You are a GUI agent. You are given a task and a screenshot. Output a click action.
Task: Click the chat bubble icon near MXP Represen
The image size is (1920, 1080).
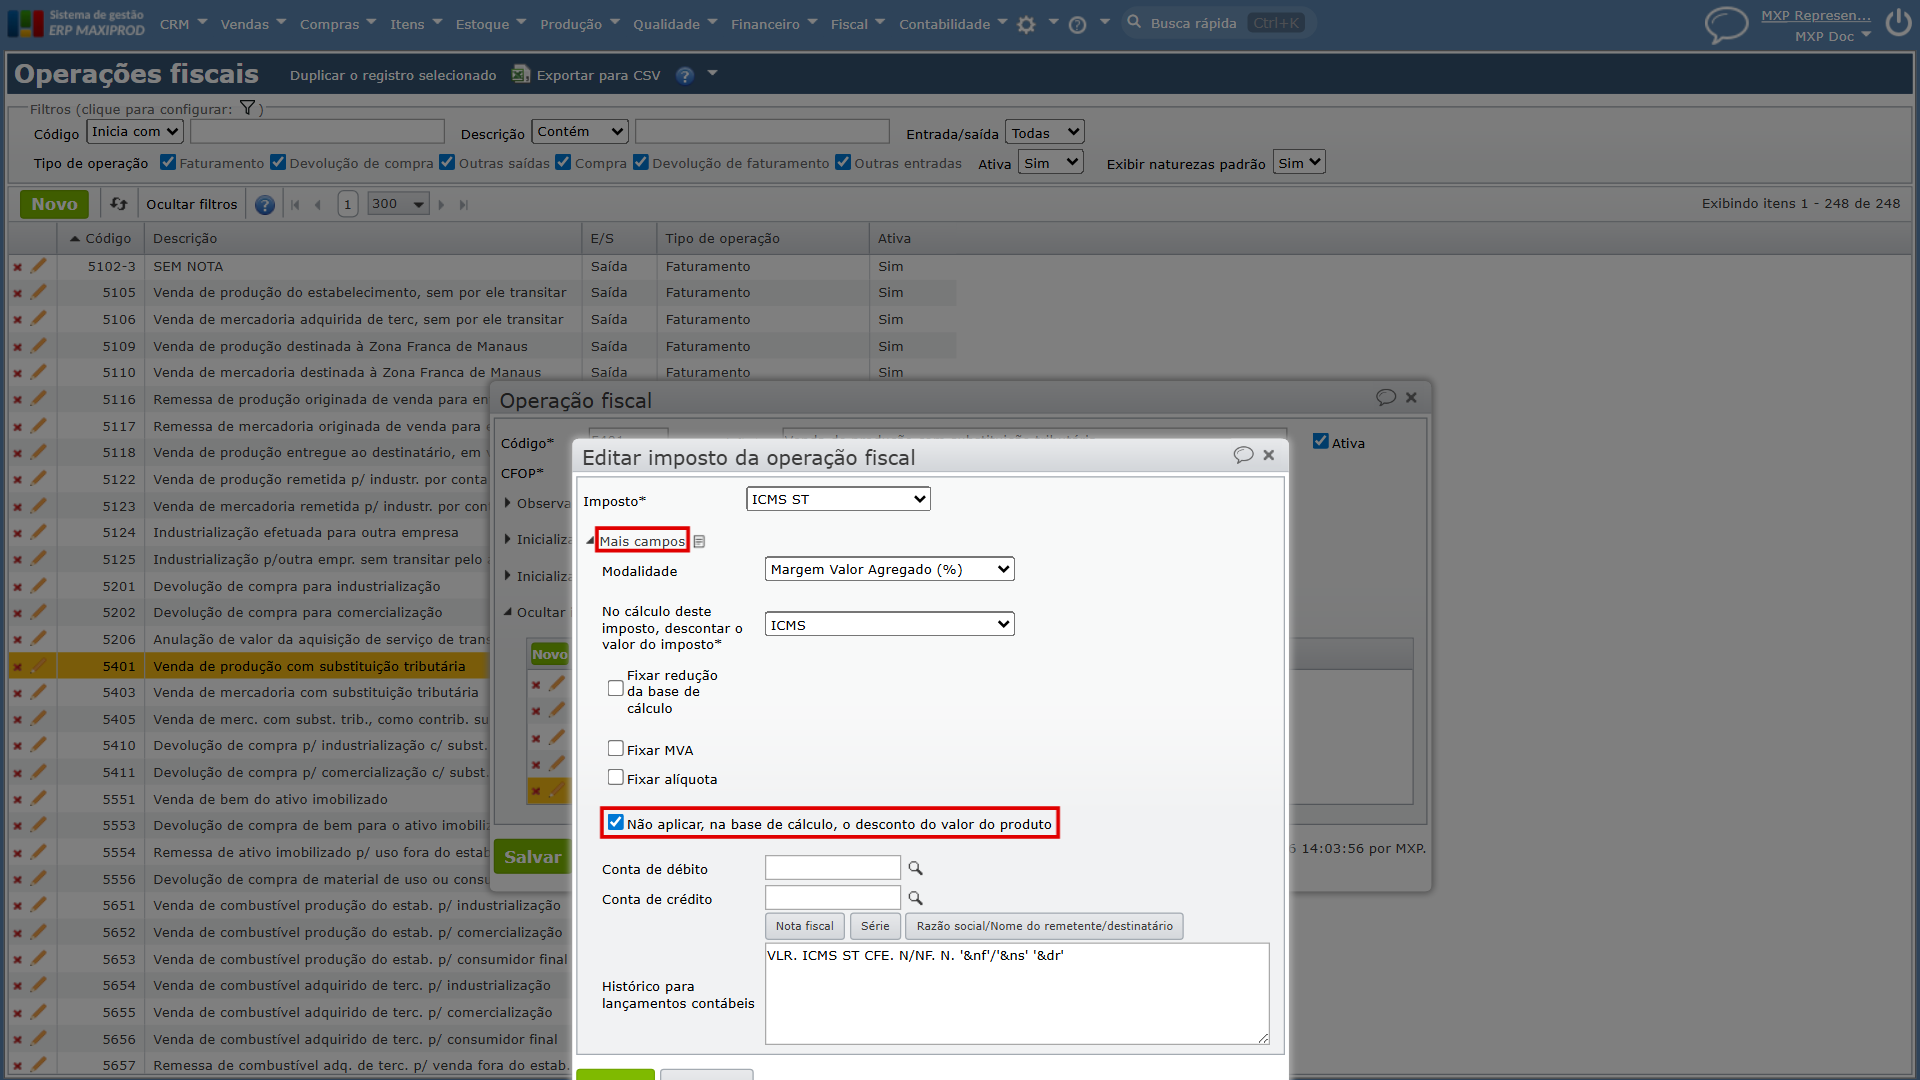pos(1726,24)
